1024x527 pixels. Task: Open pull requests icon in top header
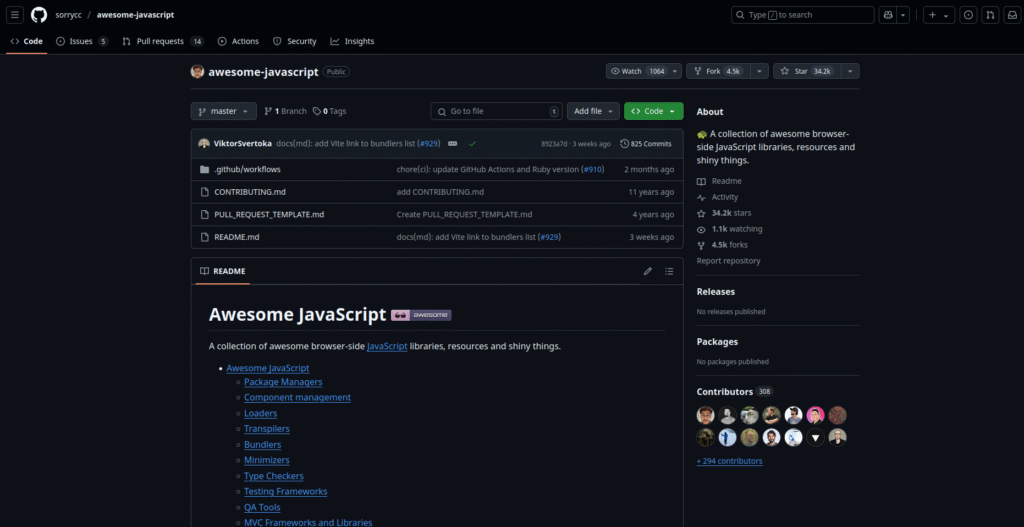(990, 15)
